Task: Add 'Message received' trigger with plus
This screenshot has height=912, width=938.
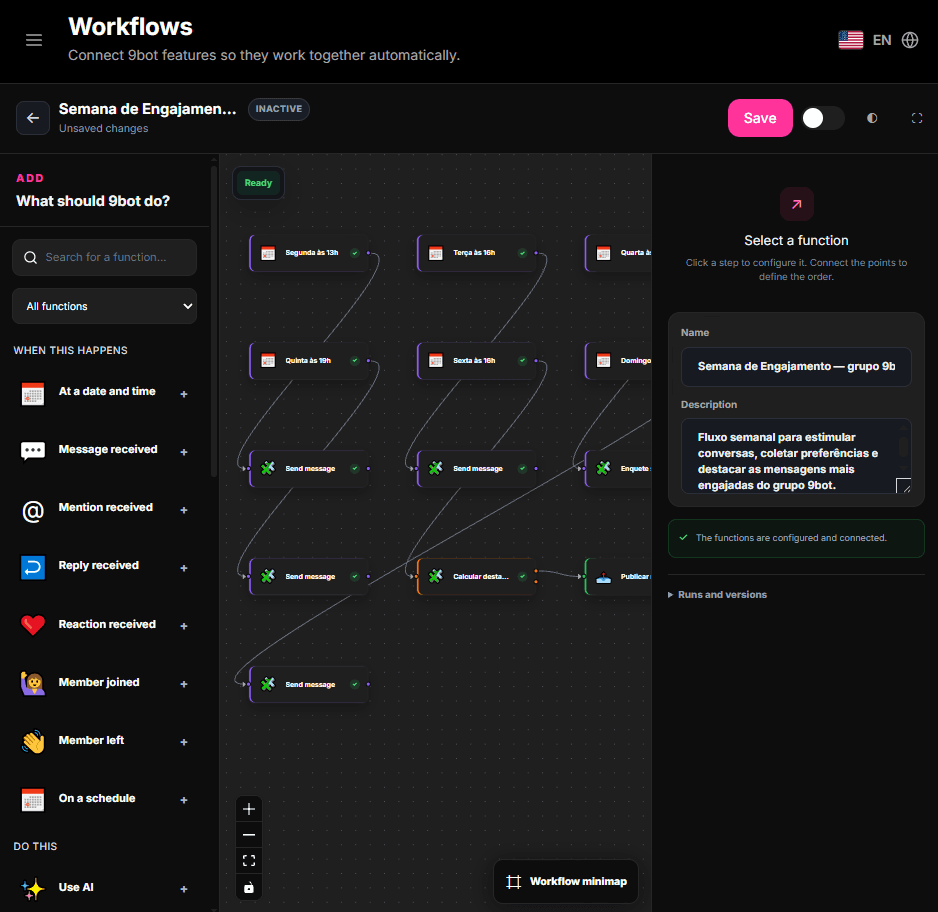Action: click(x=184, y=452)
